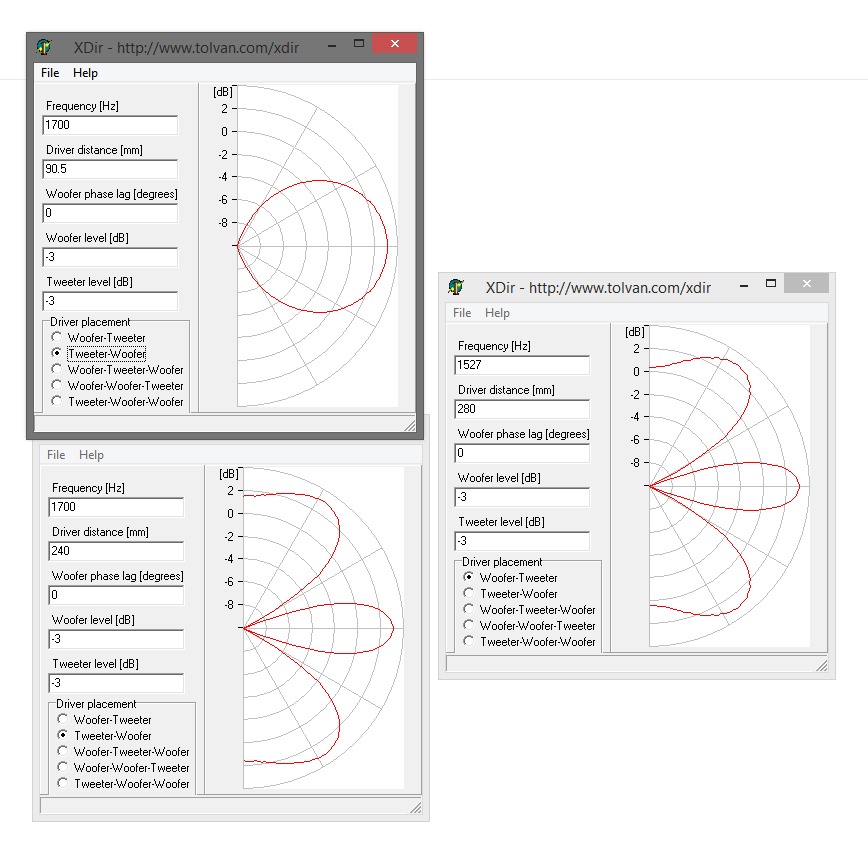
Task: Choose Woofer-Woofer-Tweeter in top-left window
Action: (x=117, y=386)
